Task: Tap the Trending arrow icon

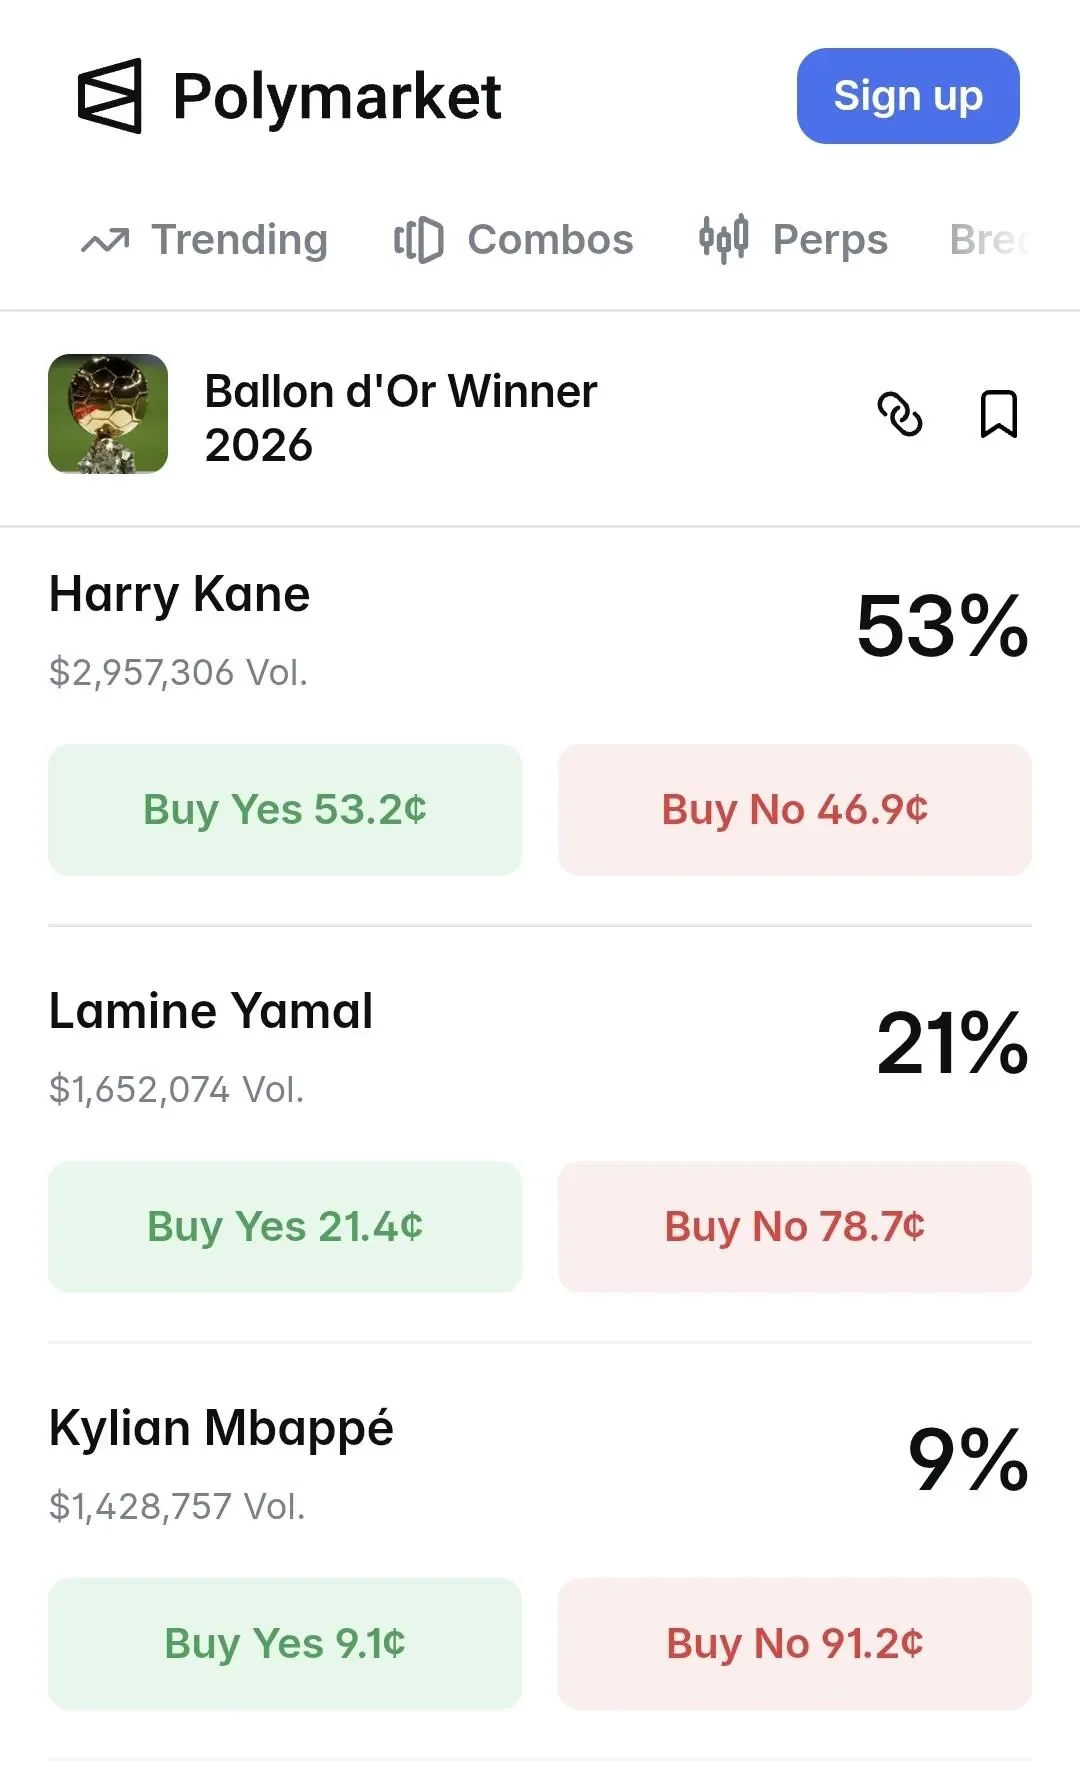Action: 105,241
